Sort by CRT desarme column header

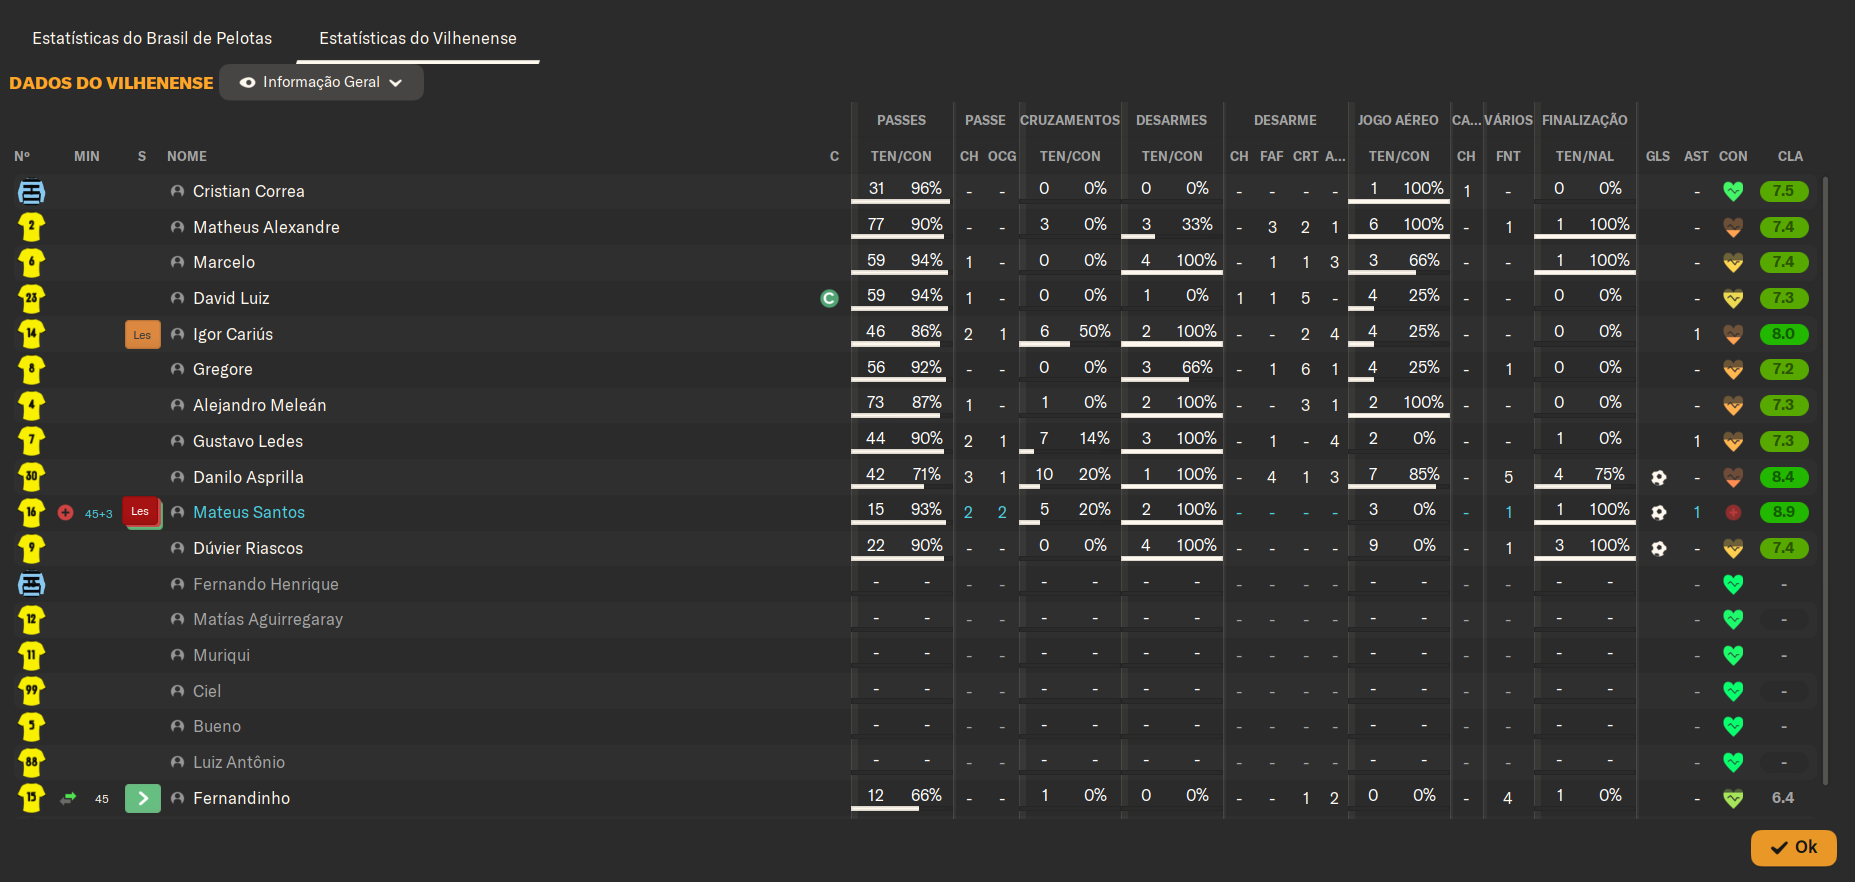(x=1305, y=156)
